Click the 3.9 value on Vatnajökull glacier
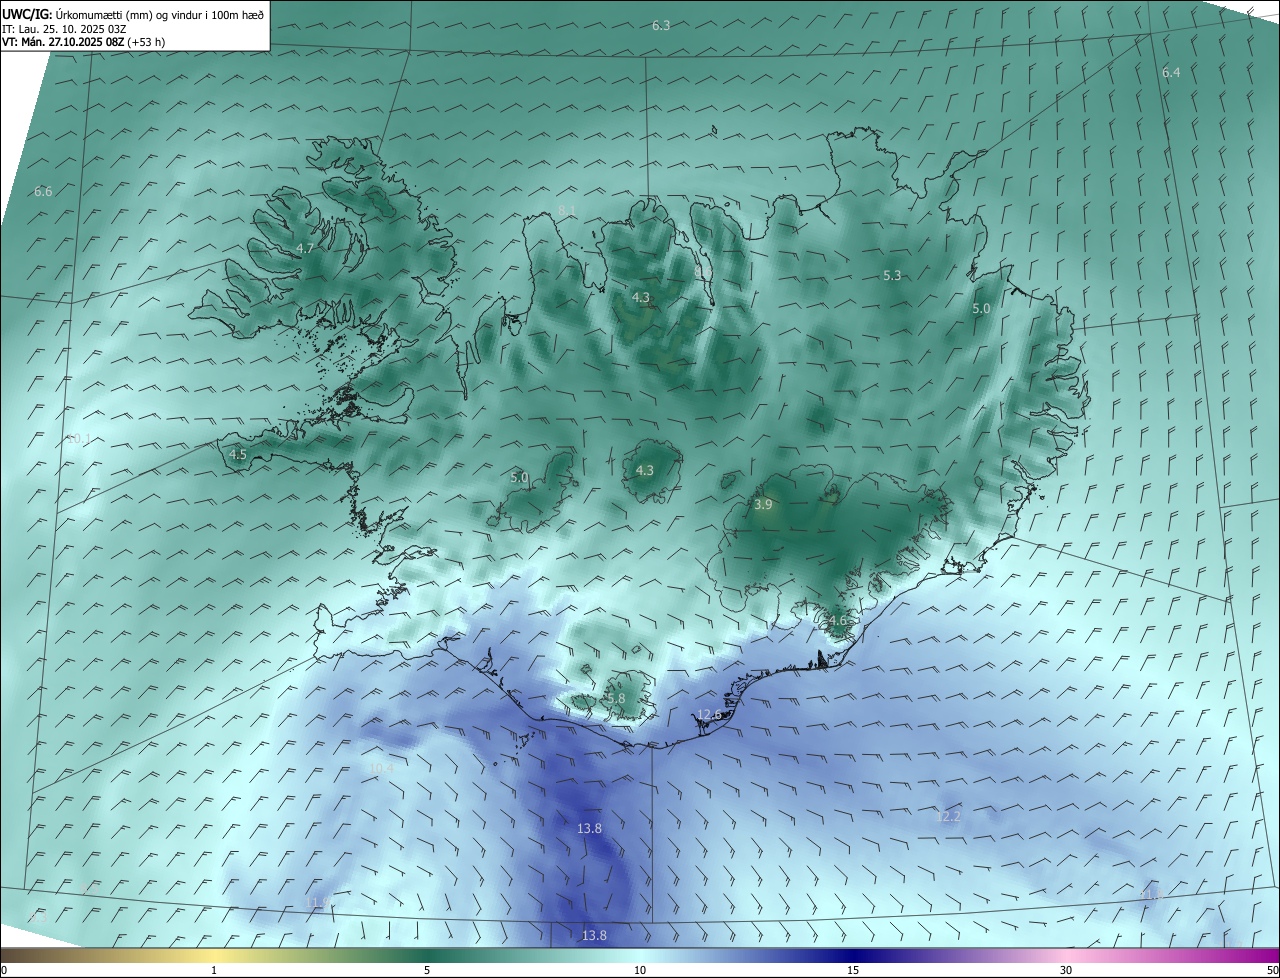The image size is (1280, 978). [763, 505]
